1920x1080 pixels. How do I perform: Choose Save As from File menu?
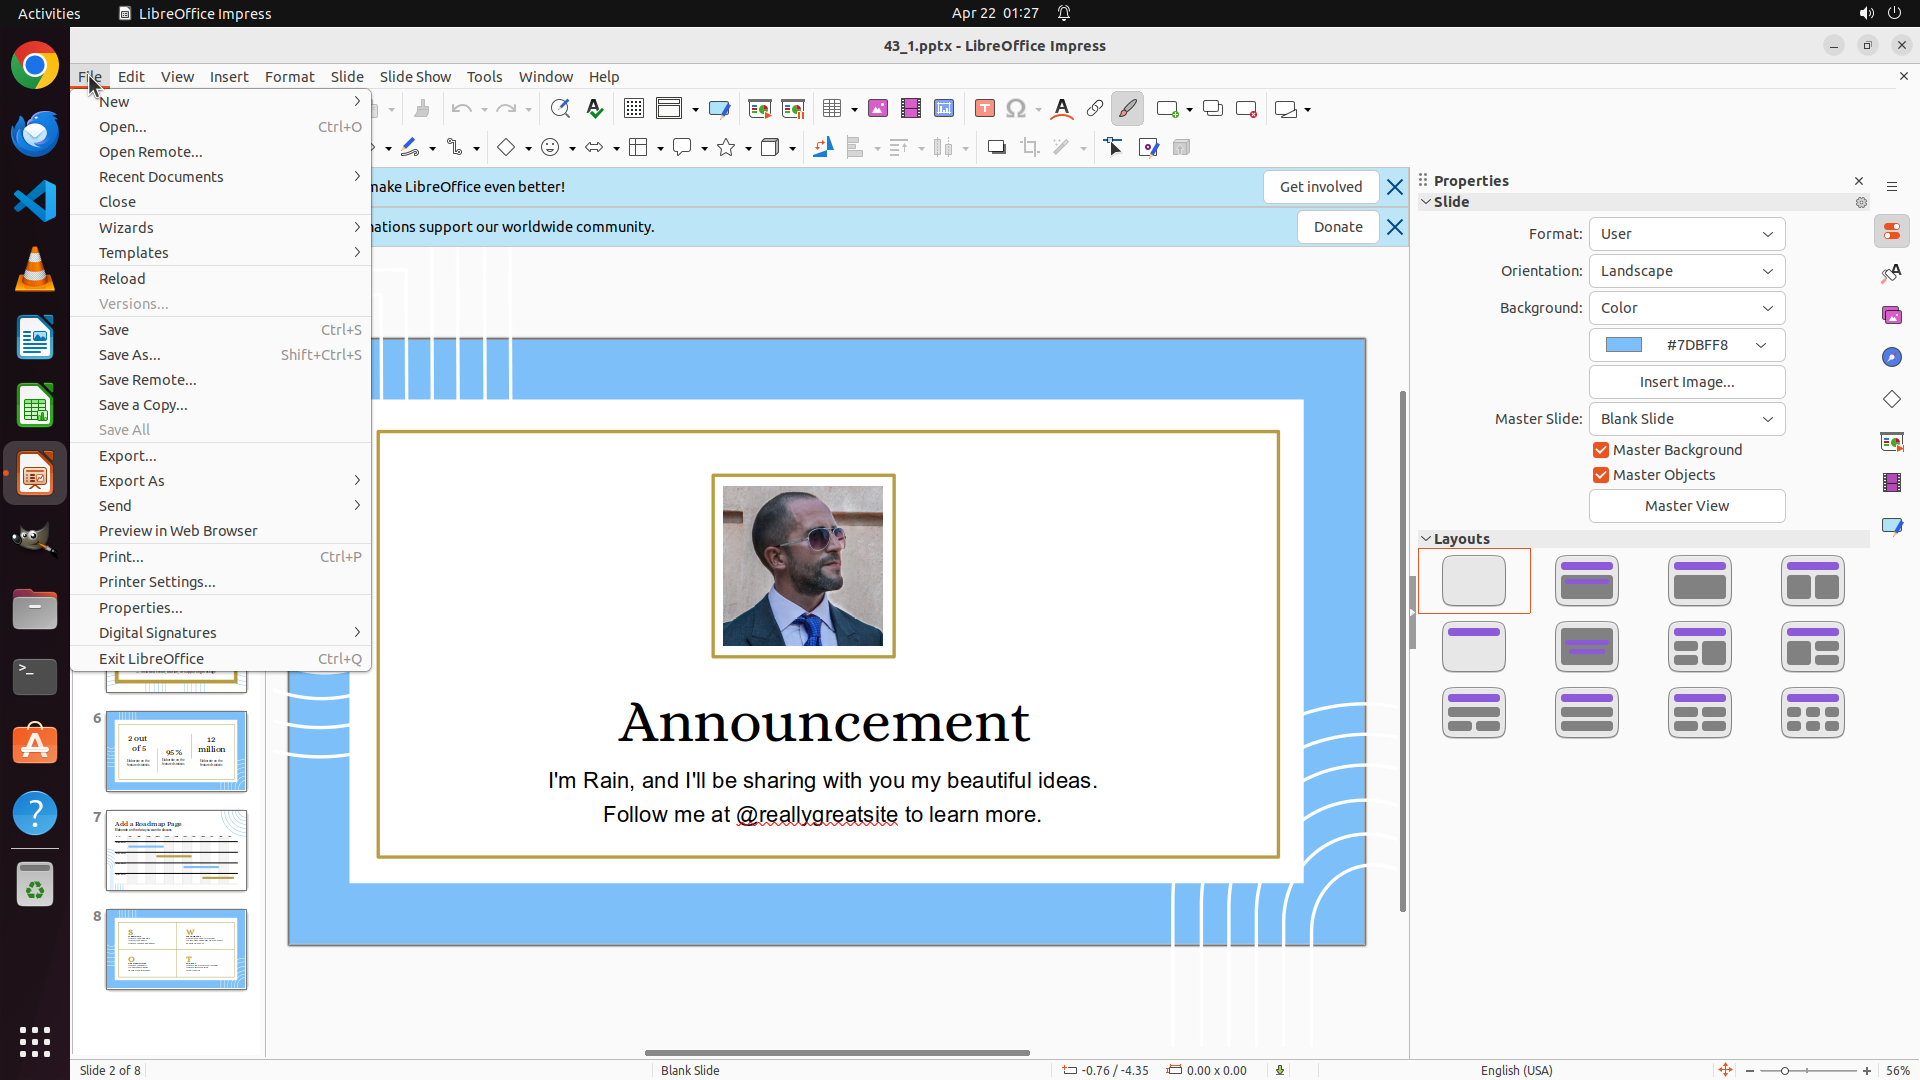point(130,355)
